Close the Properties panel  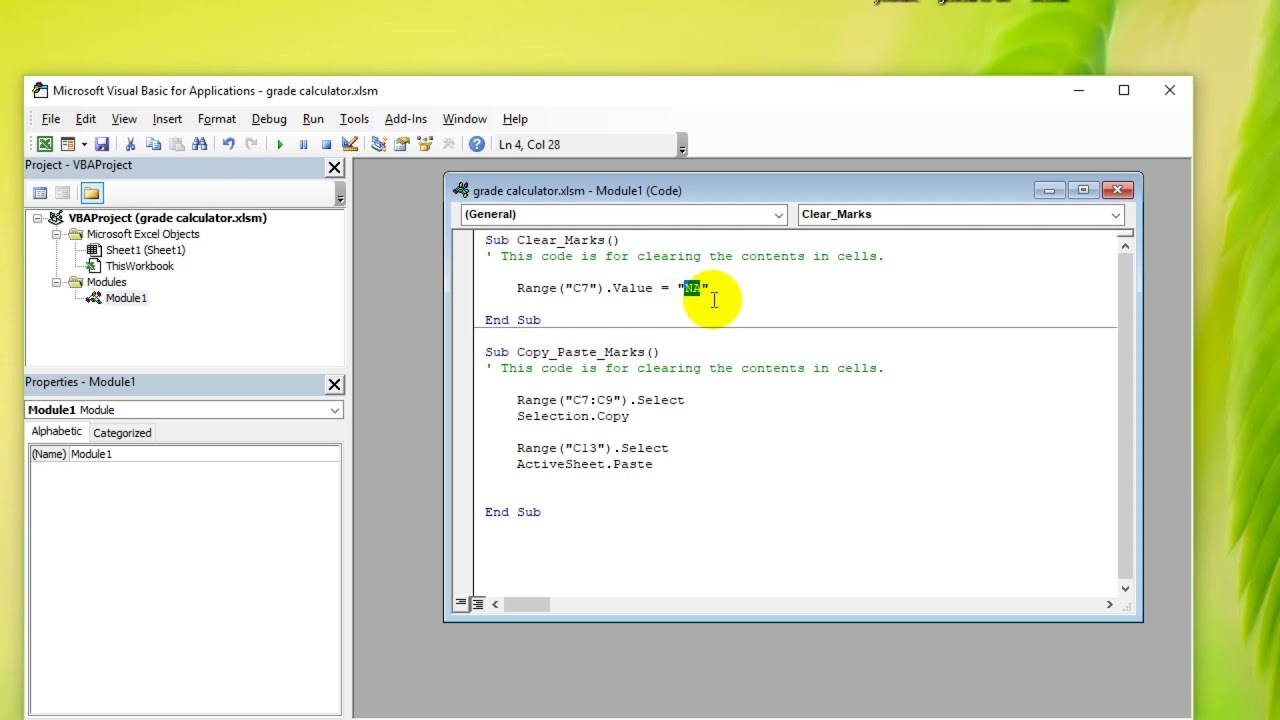[335, 384]
